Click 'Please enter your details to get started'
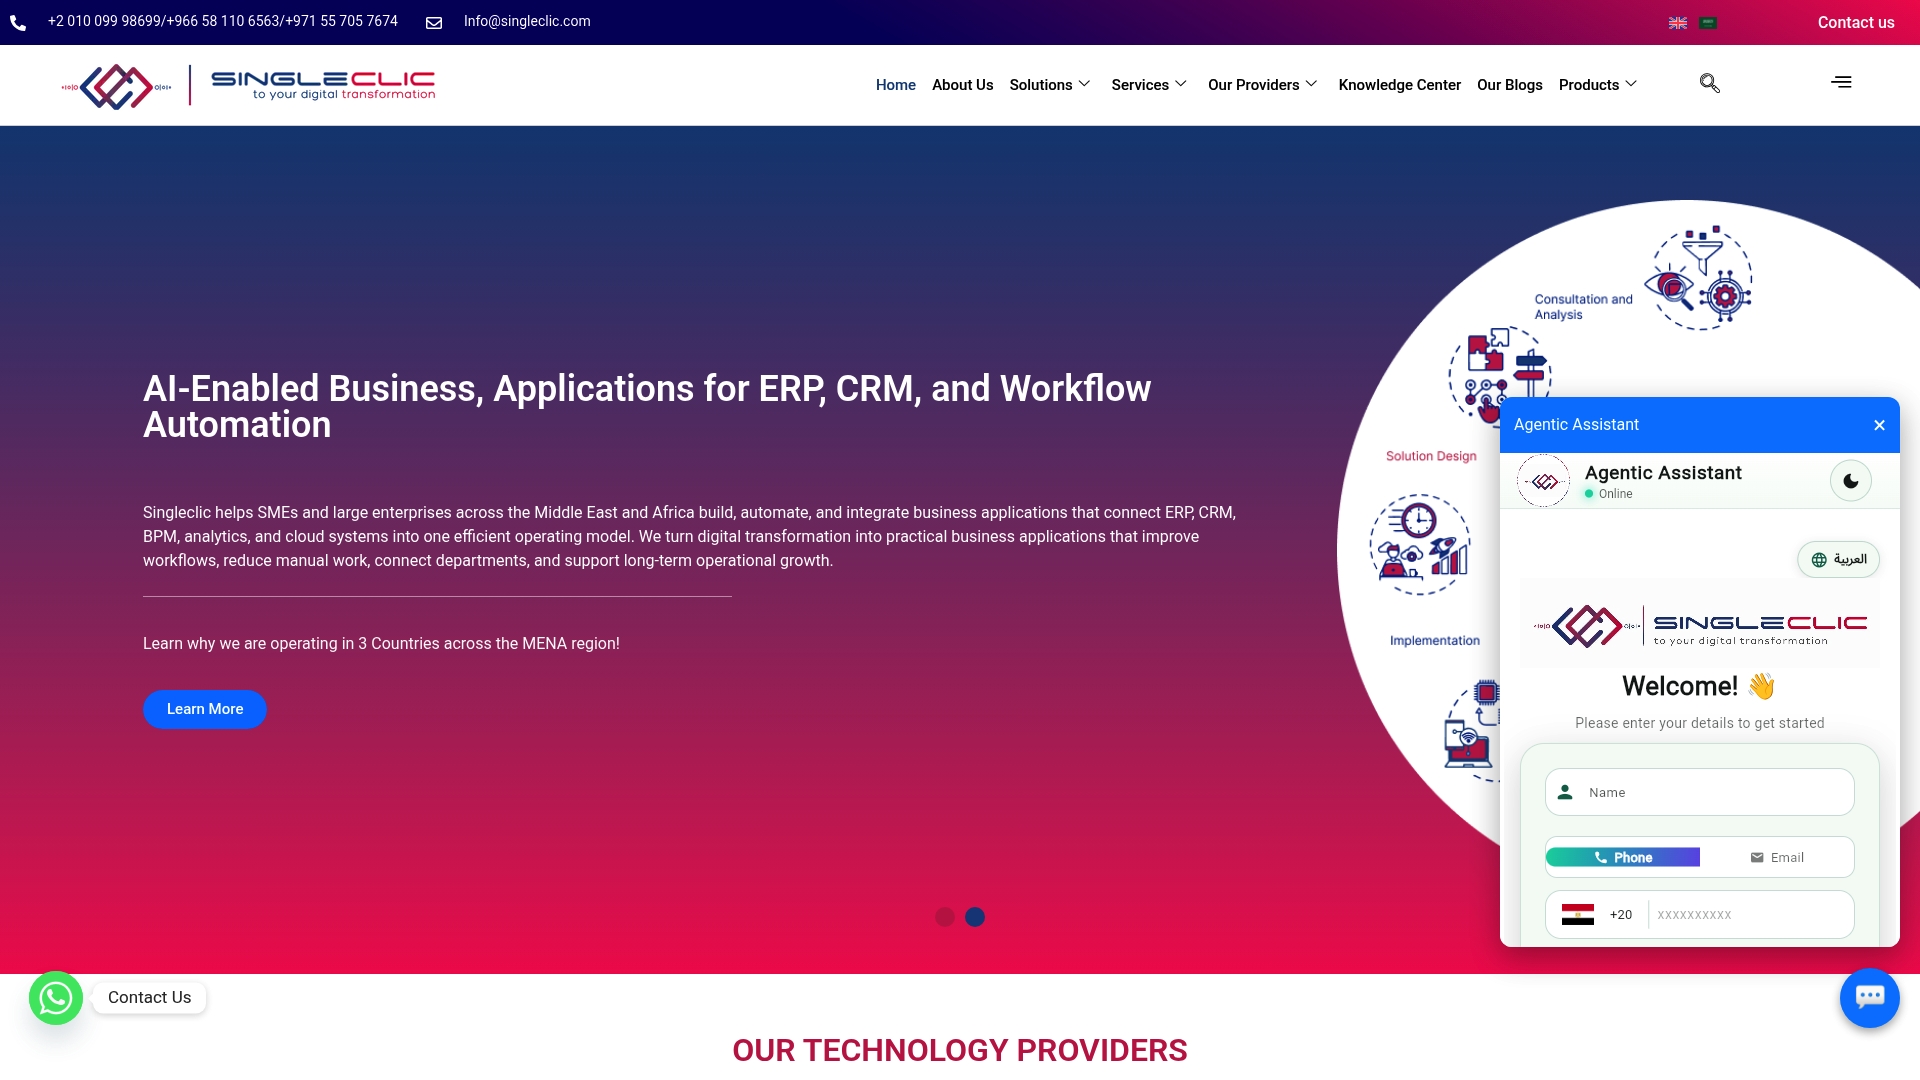The width and height of the screenshot is (1920, 1080). pos(1700,723)
